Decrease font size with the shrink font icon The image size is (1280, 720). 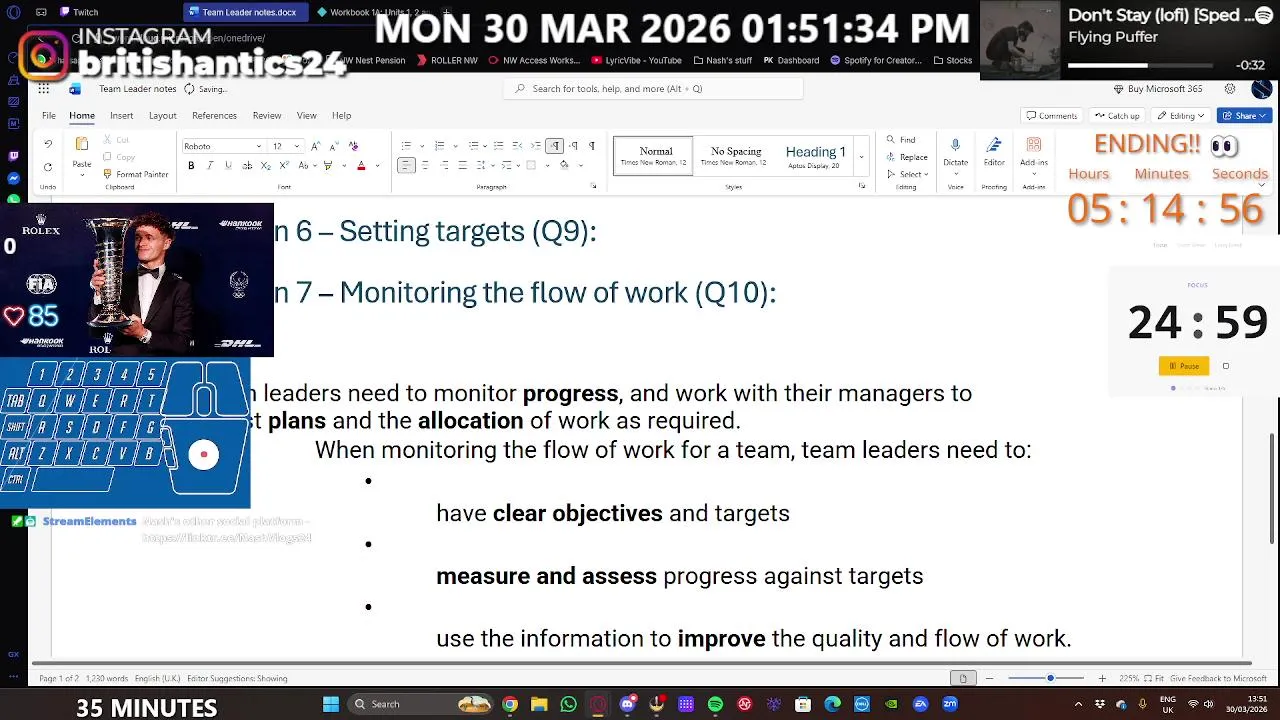(334, 146)
